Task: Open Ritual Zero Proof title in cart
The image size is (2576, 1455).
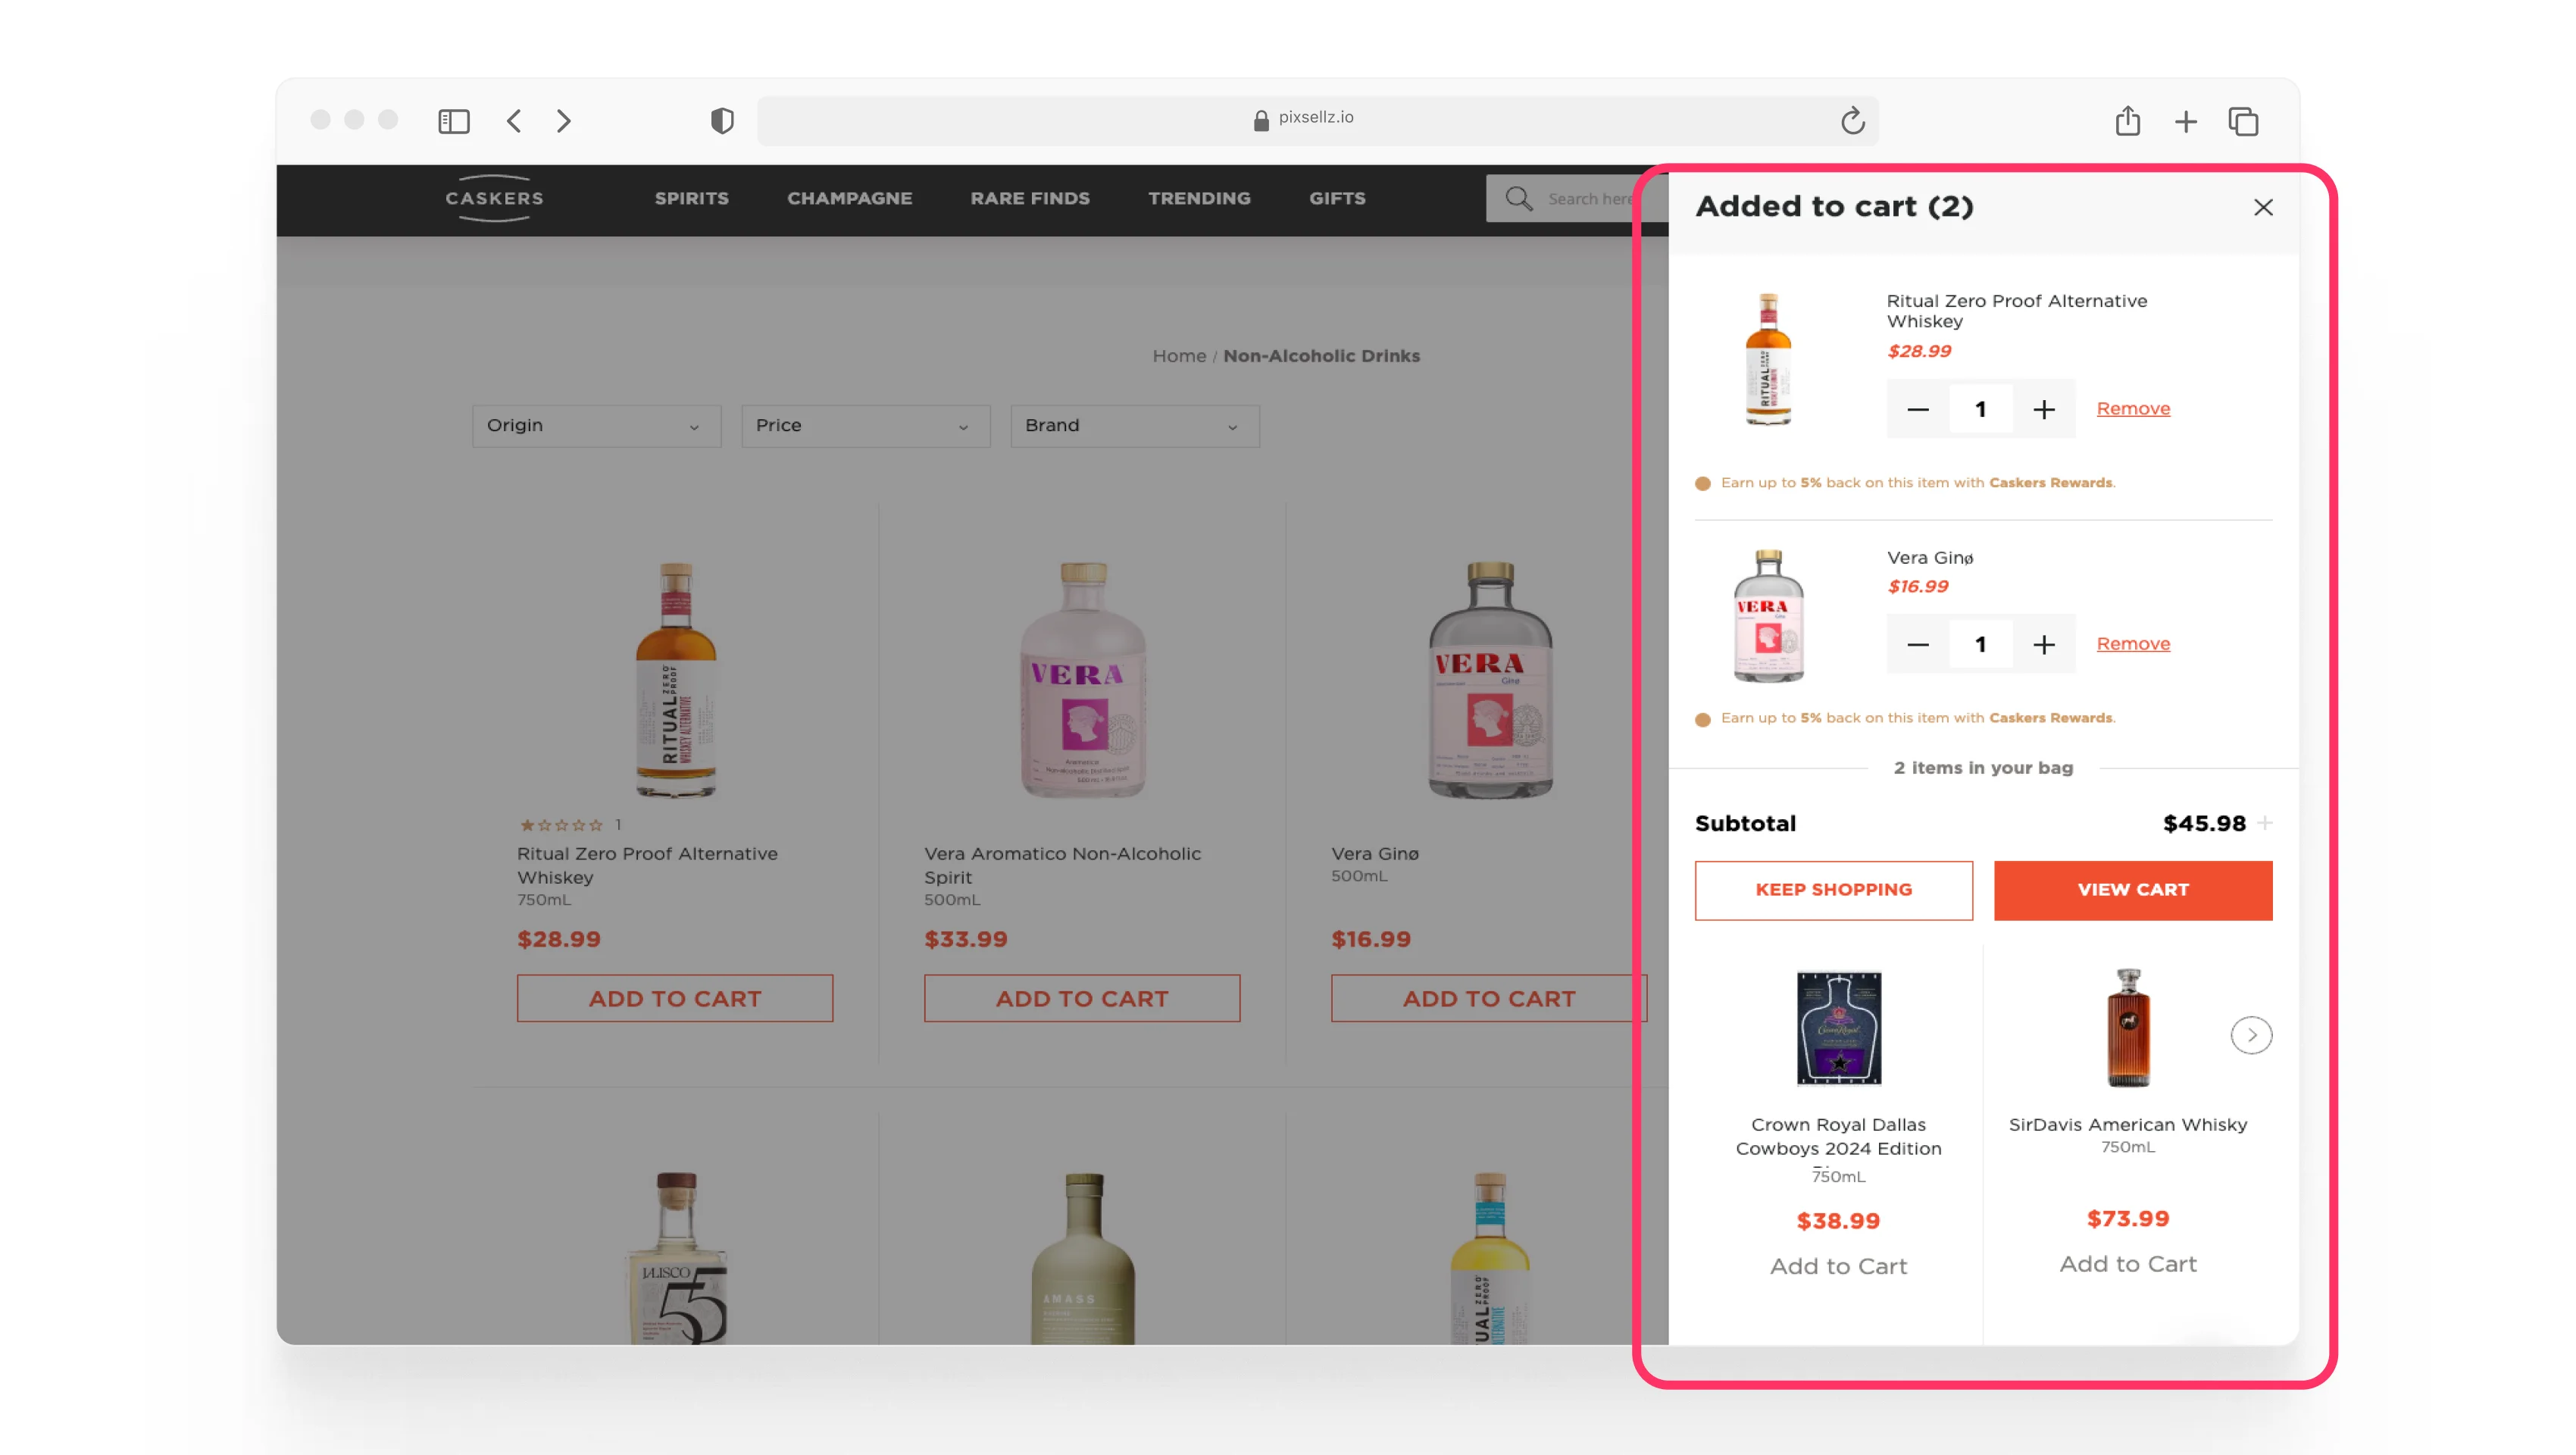Action: [x=2016, y=311]
